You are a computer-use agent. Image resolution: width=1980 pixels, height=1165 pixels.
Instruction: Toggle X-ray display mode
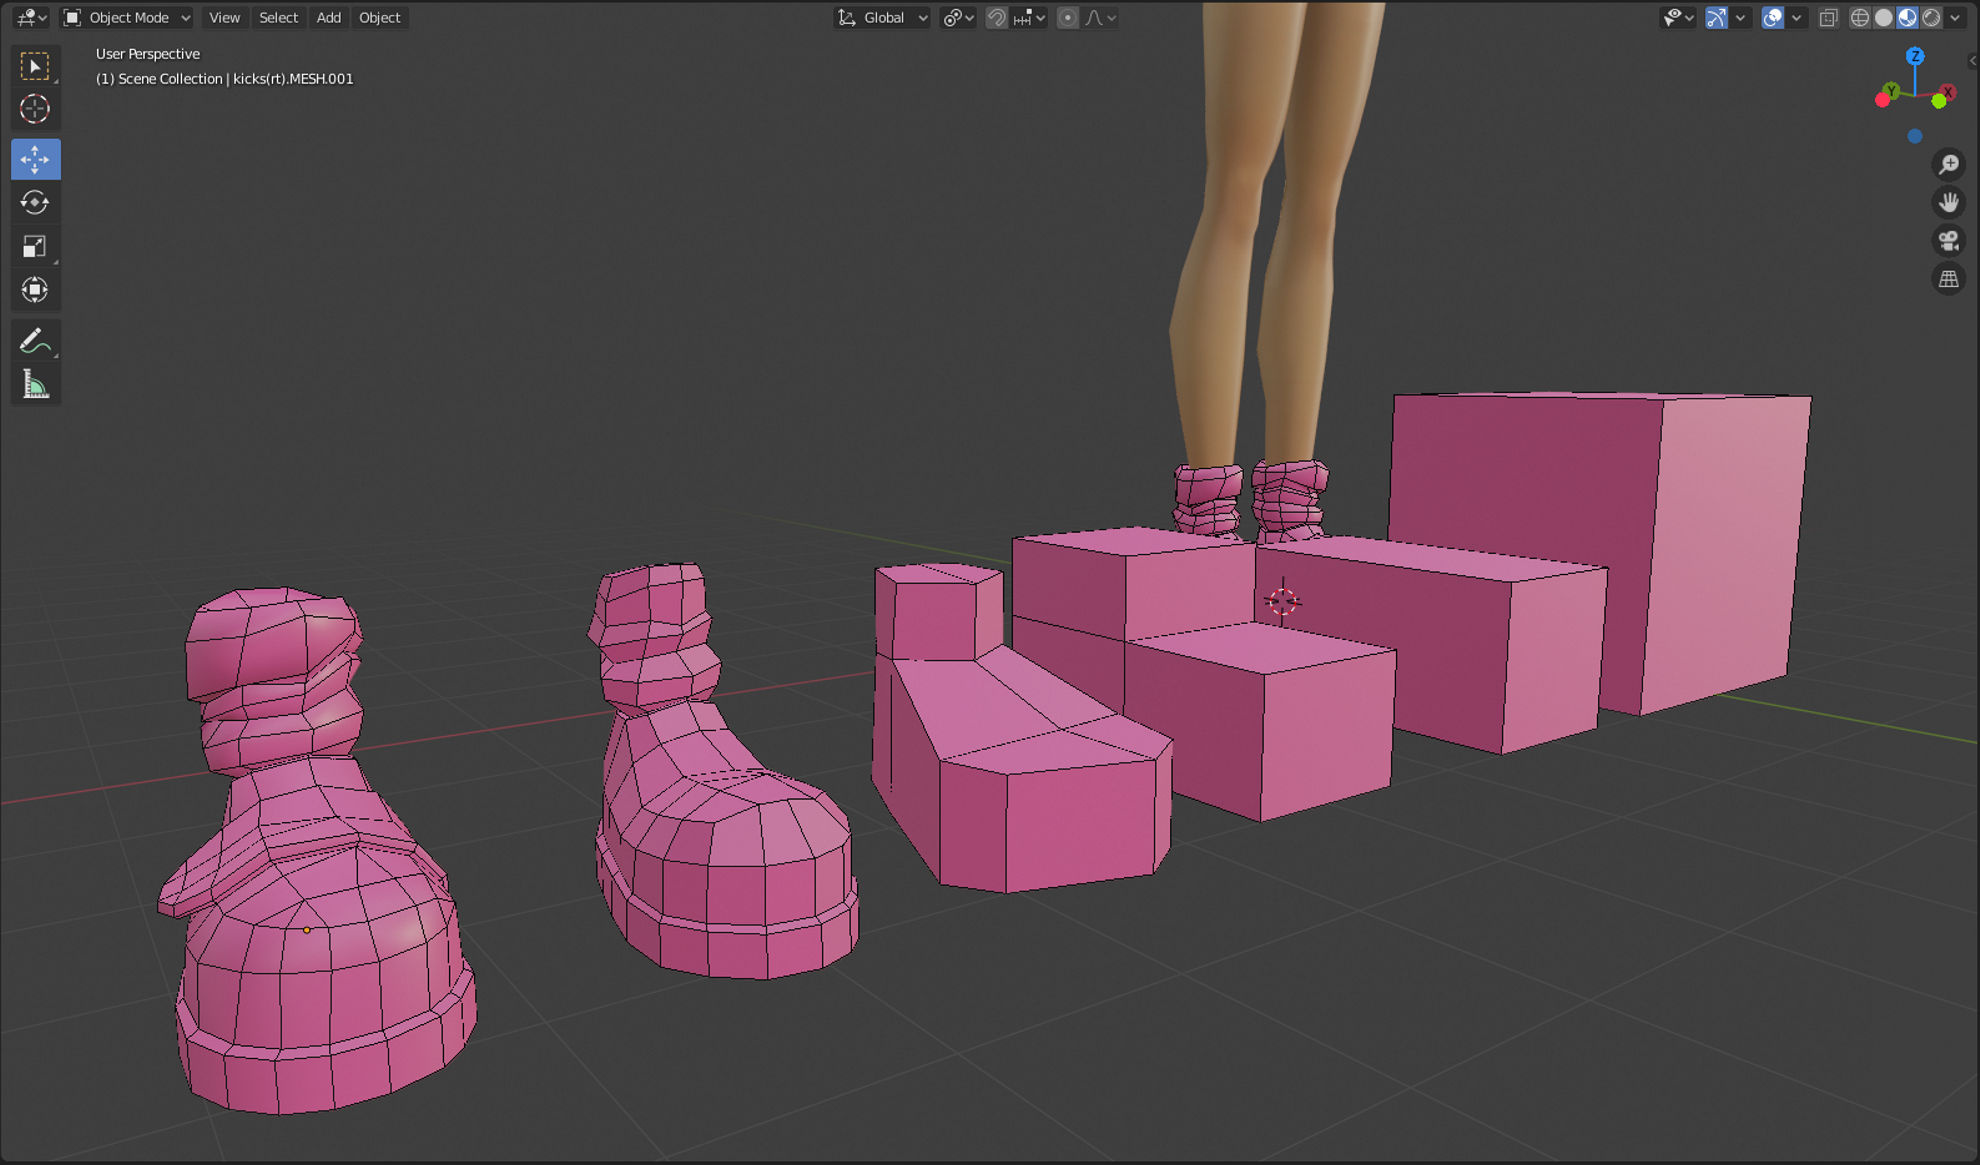coord(1828,18)
